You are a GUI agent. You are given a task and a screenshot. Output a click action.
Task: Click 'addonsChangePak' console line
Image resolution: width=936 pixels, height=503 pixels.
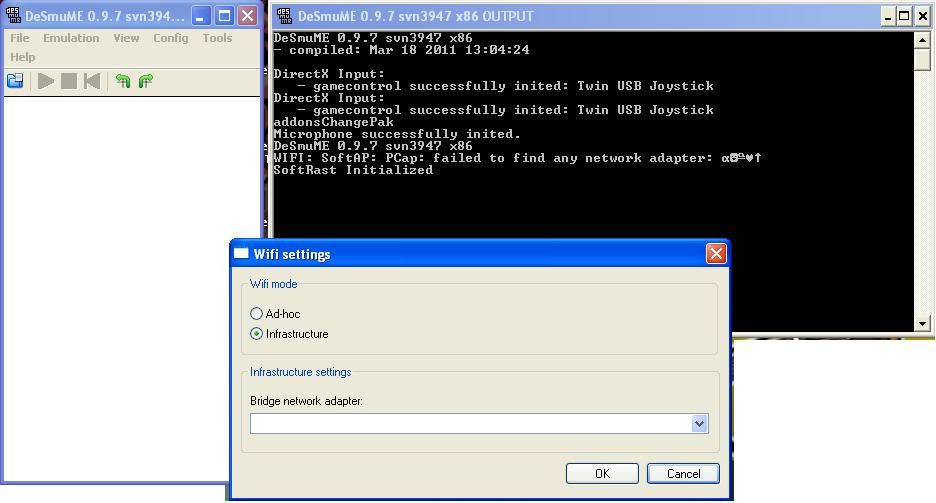point(333,122)
